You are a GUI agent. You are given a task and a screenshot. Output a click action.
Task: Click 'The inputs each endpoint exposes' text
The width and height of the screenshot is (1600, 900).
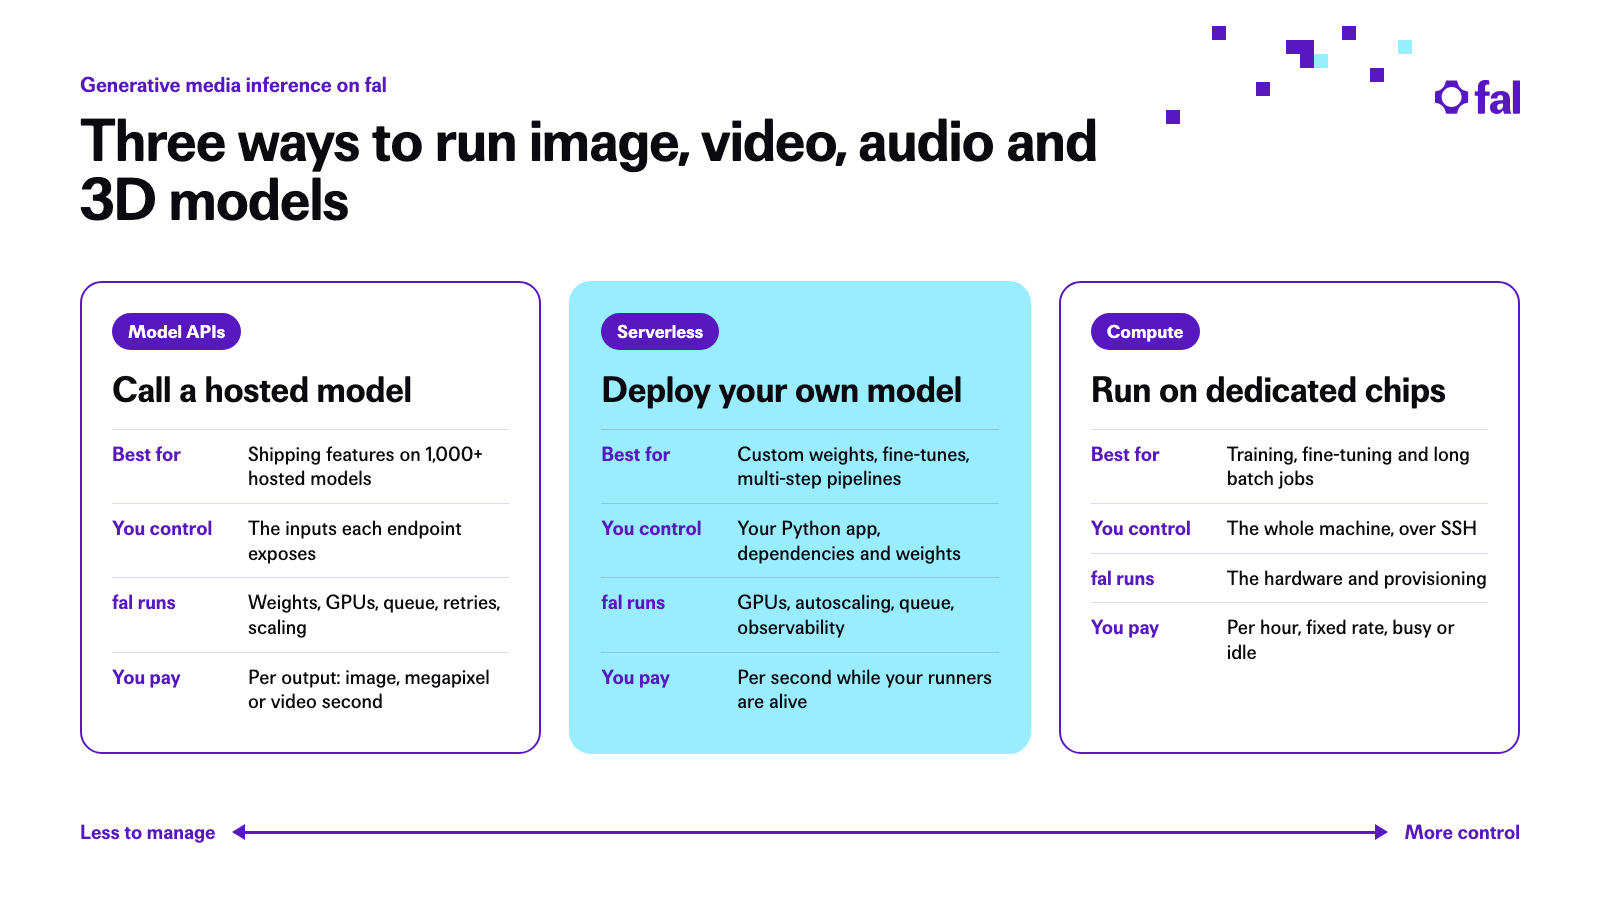coord(355,541)
